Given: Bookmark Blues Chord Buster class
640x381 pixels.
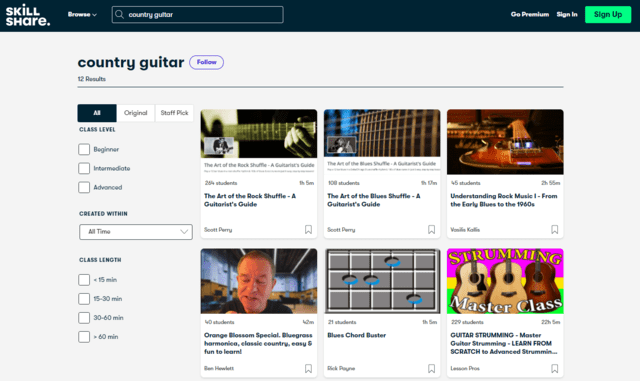Looking at the screenshot, I should pyautogui.click(x=431, y=368).
